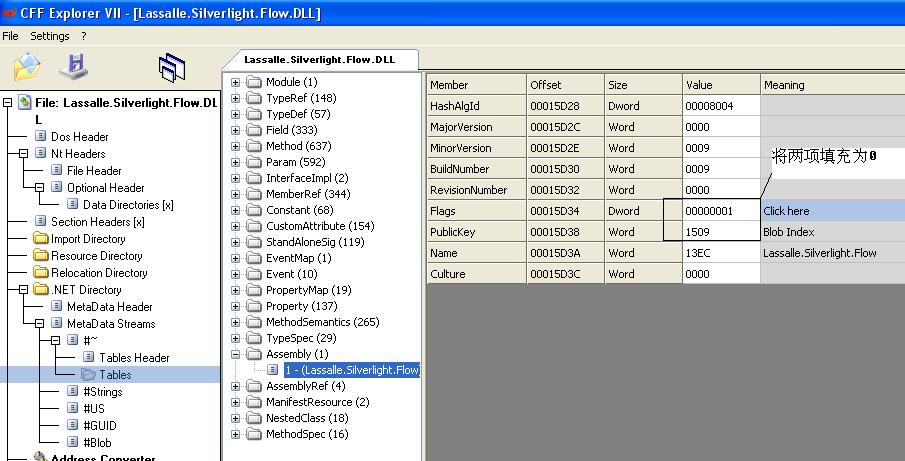Screen dimensions: 905x461
Task: Expand the TypeDef (57) table folder
Action: (x=235, y=114)
